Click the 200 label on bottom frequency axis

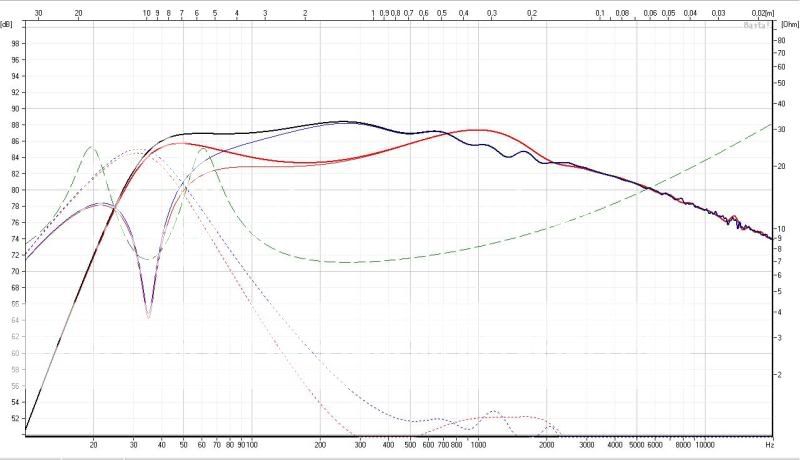point(320,443)
